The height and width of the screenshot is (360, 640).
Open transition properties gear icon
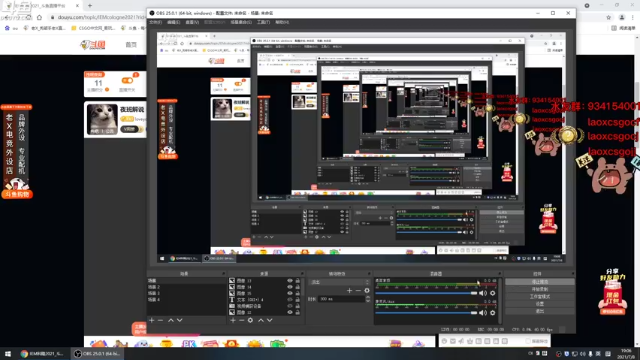coord(367,290)
